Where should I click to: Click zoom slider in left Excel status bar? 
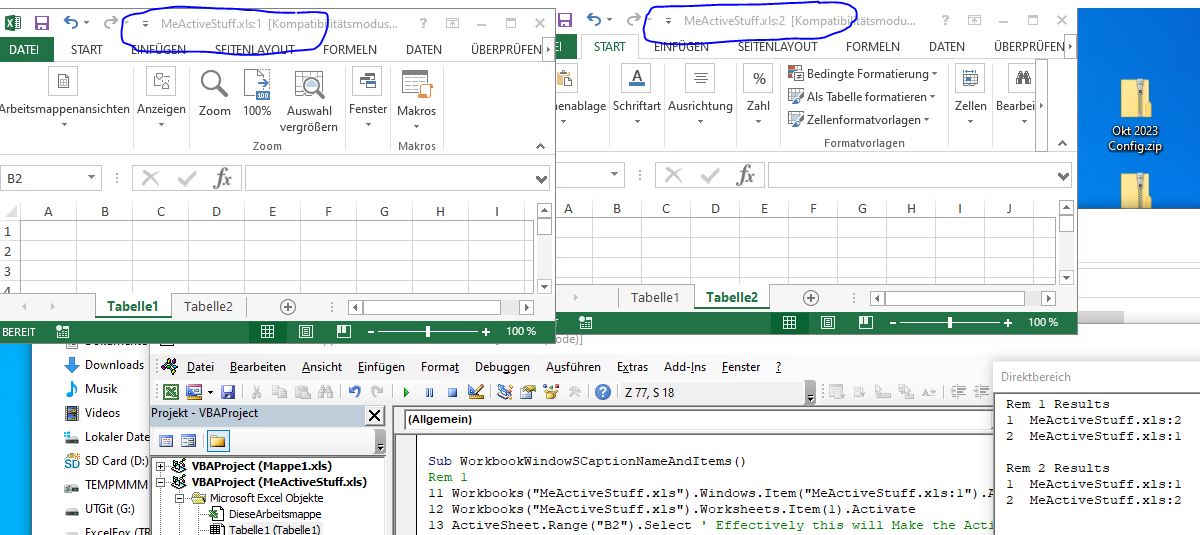(428, 331)
